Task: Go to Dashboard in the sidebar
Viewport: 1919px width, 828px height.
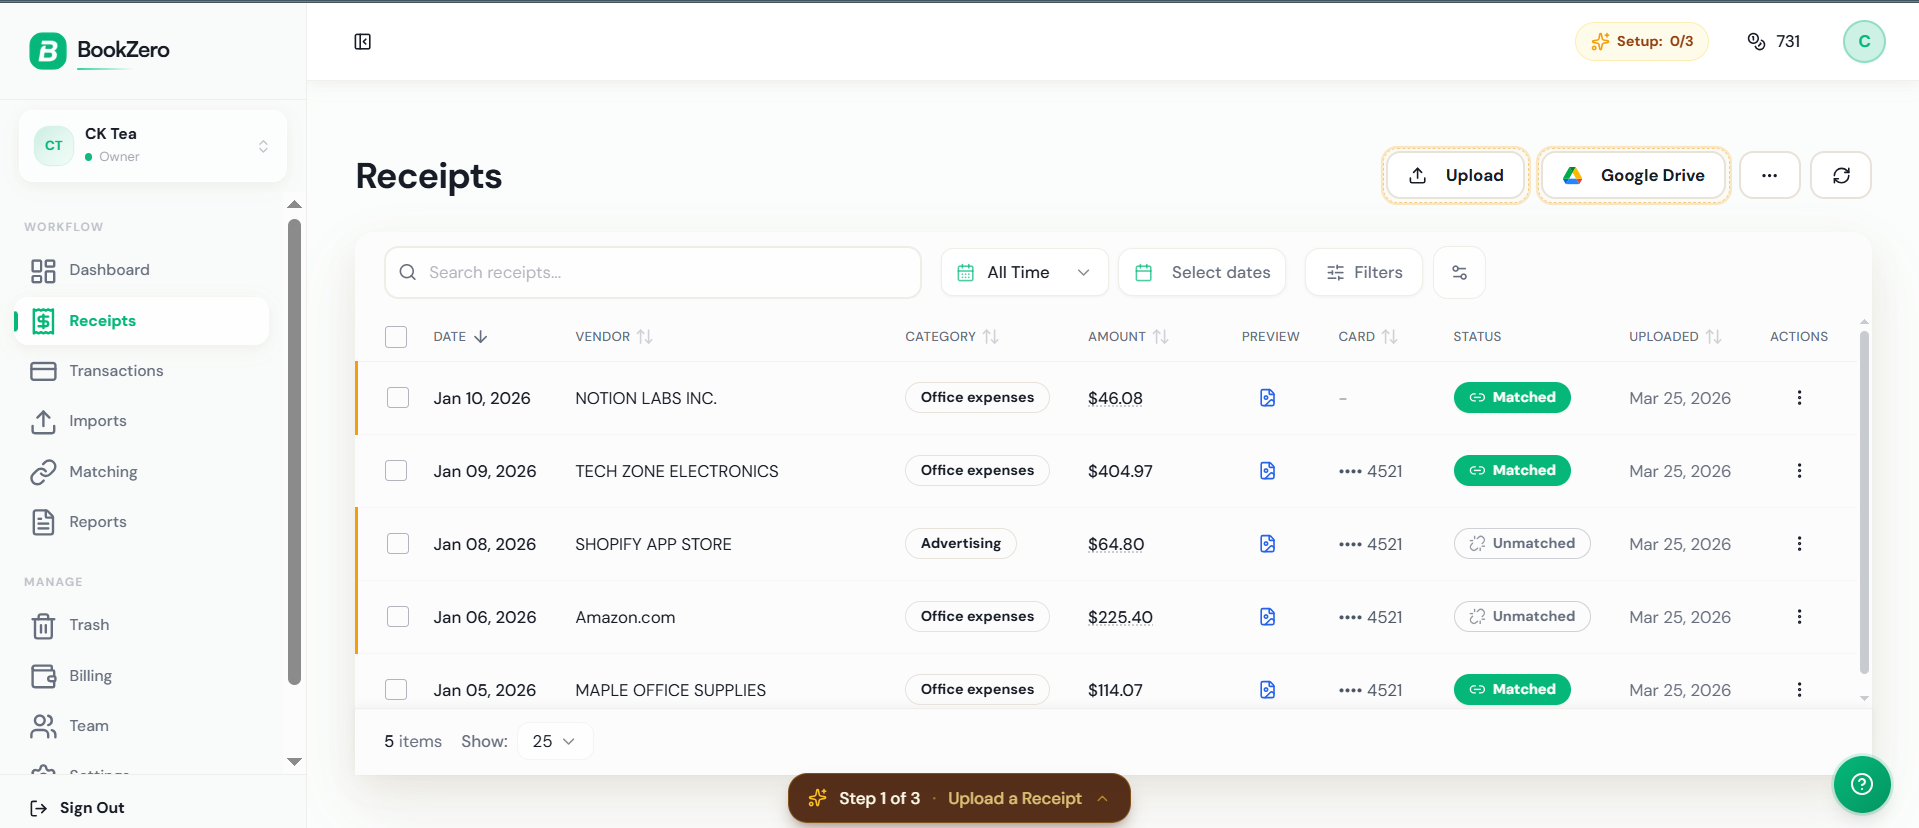Action: click(x=142, y=270)
